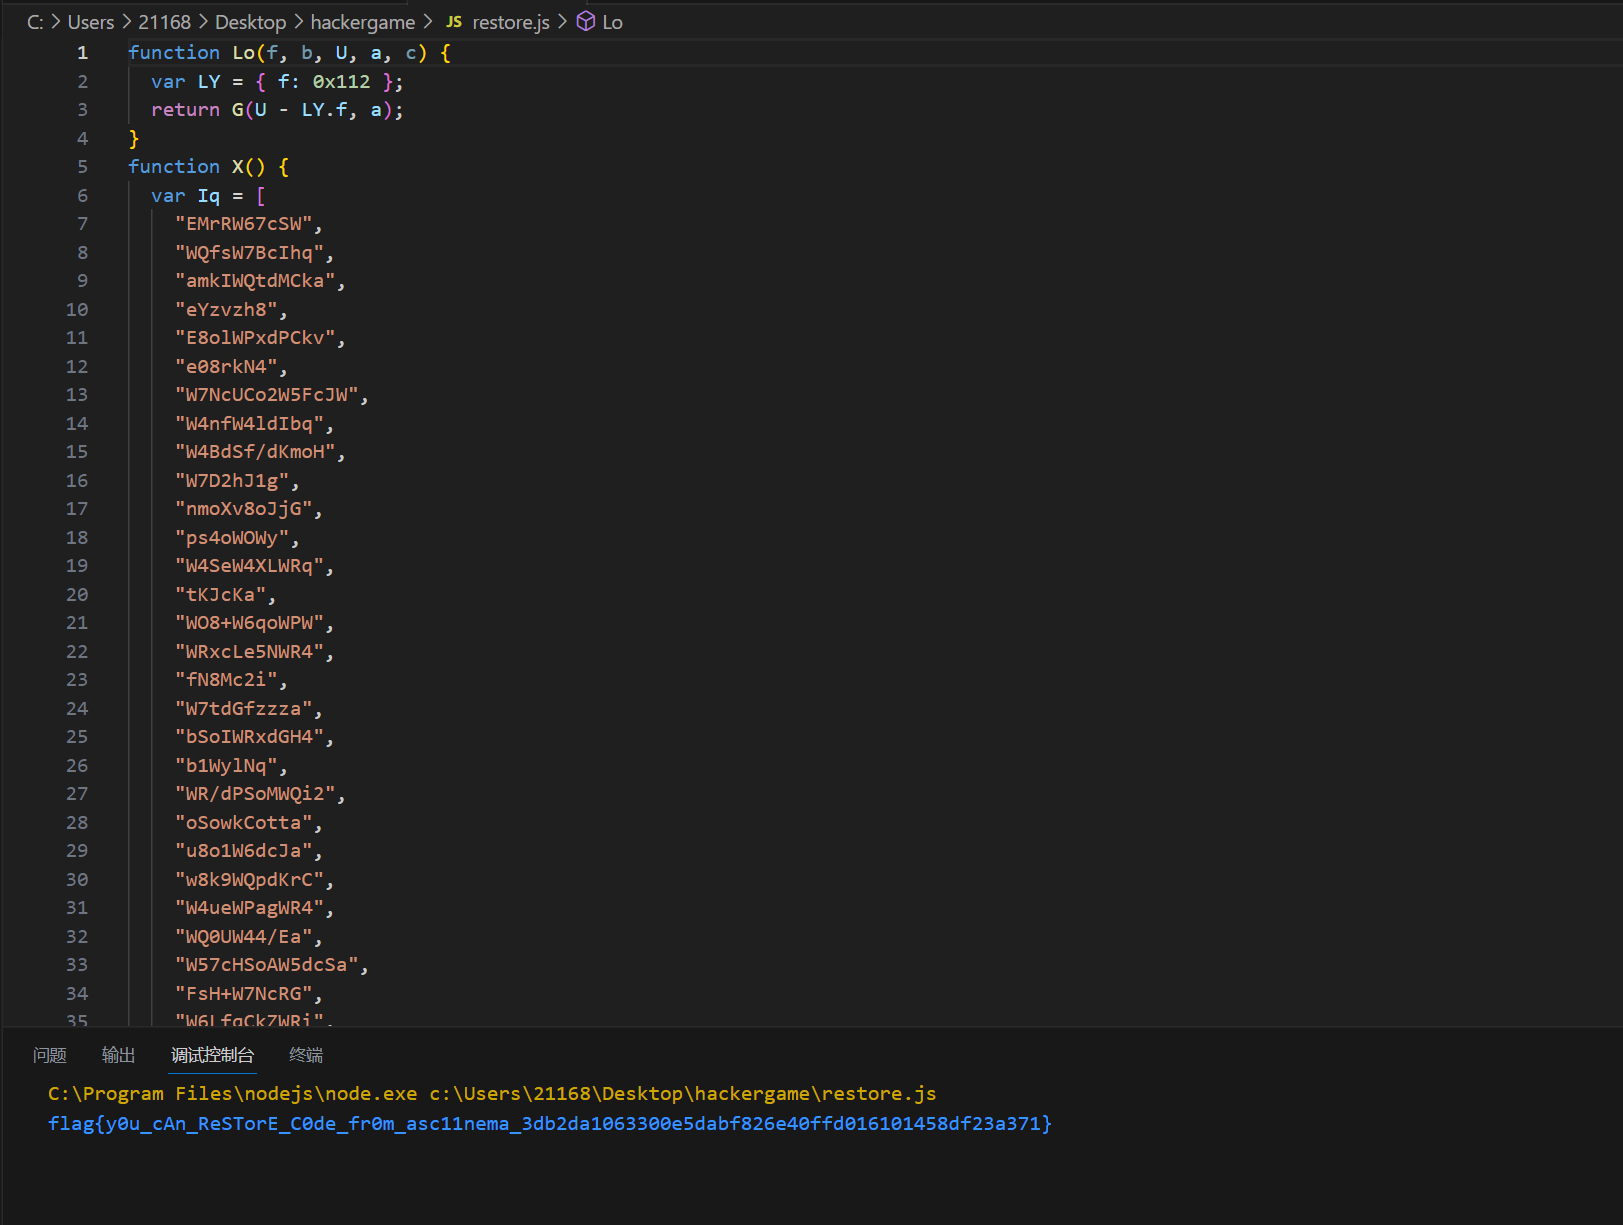Click line number 1 in the gutter

click(x=82, y=53)
